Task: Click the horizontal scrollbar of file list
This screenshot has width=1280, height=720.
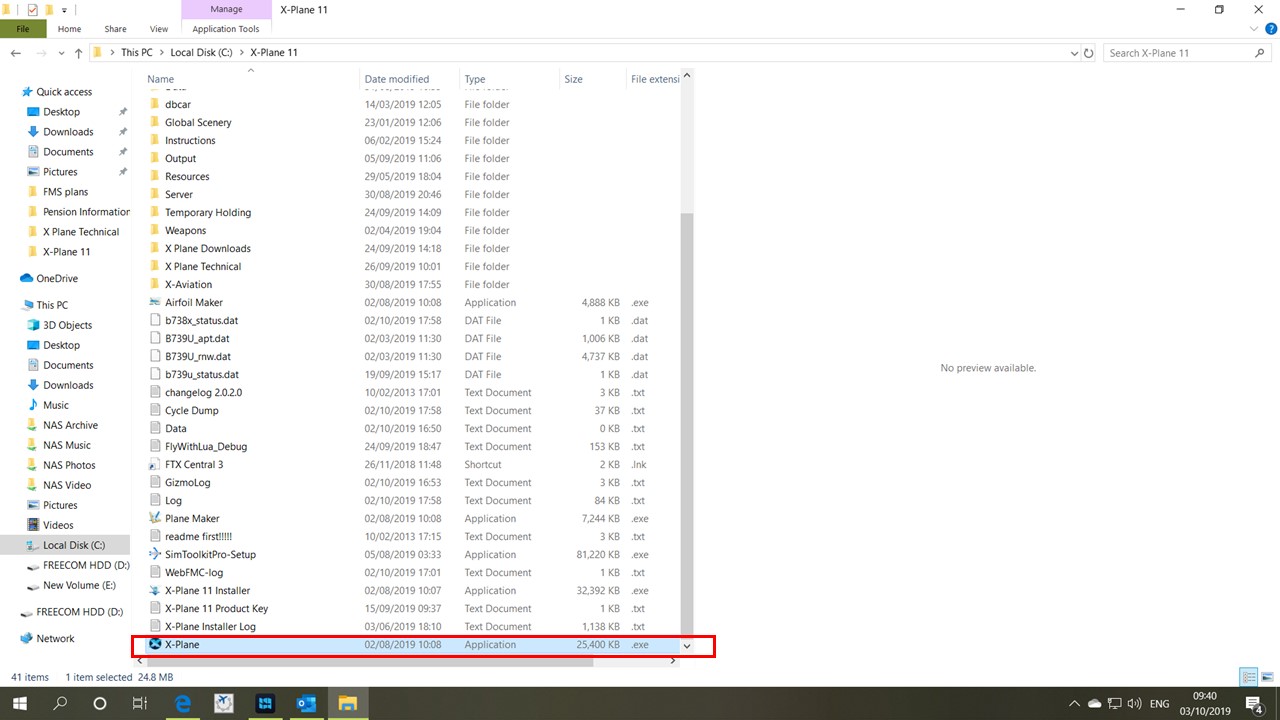Action: tap(370, 661)
